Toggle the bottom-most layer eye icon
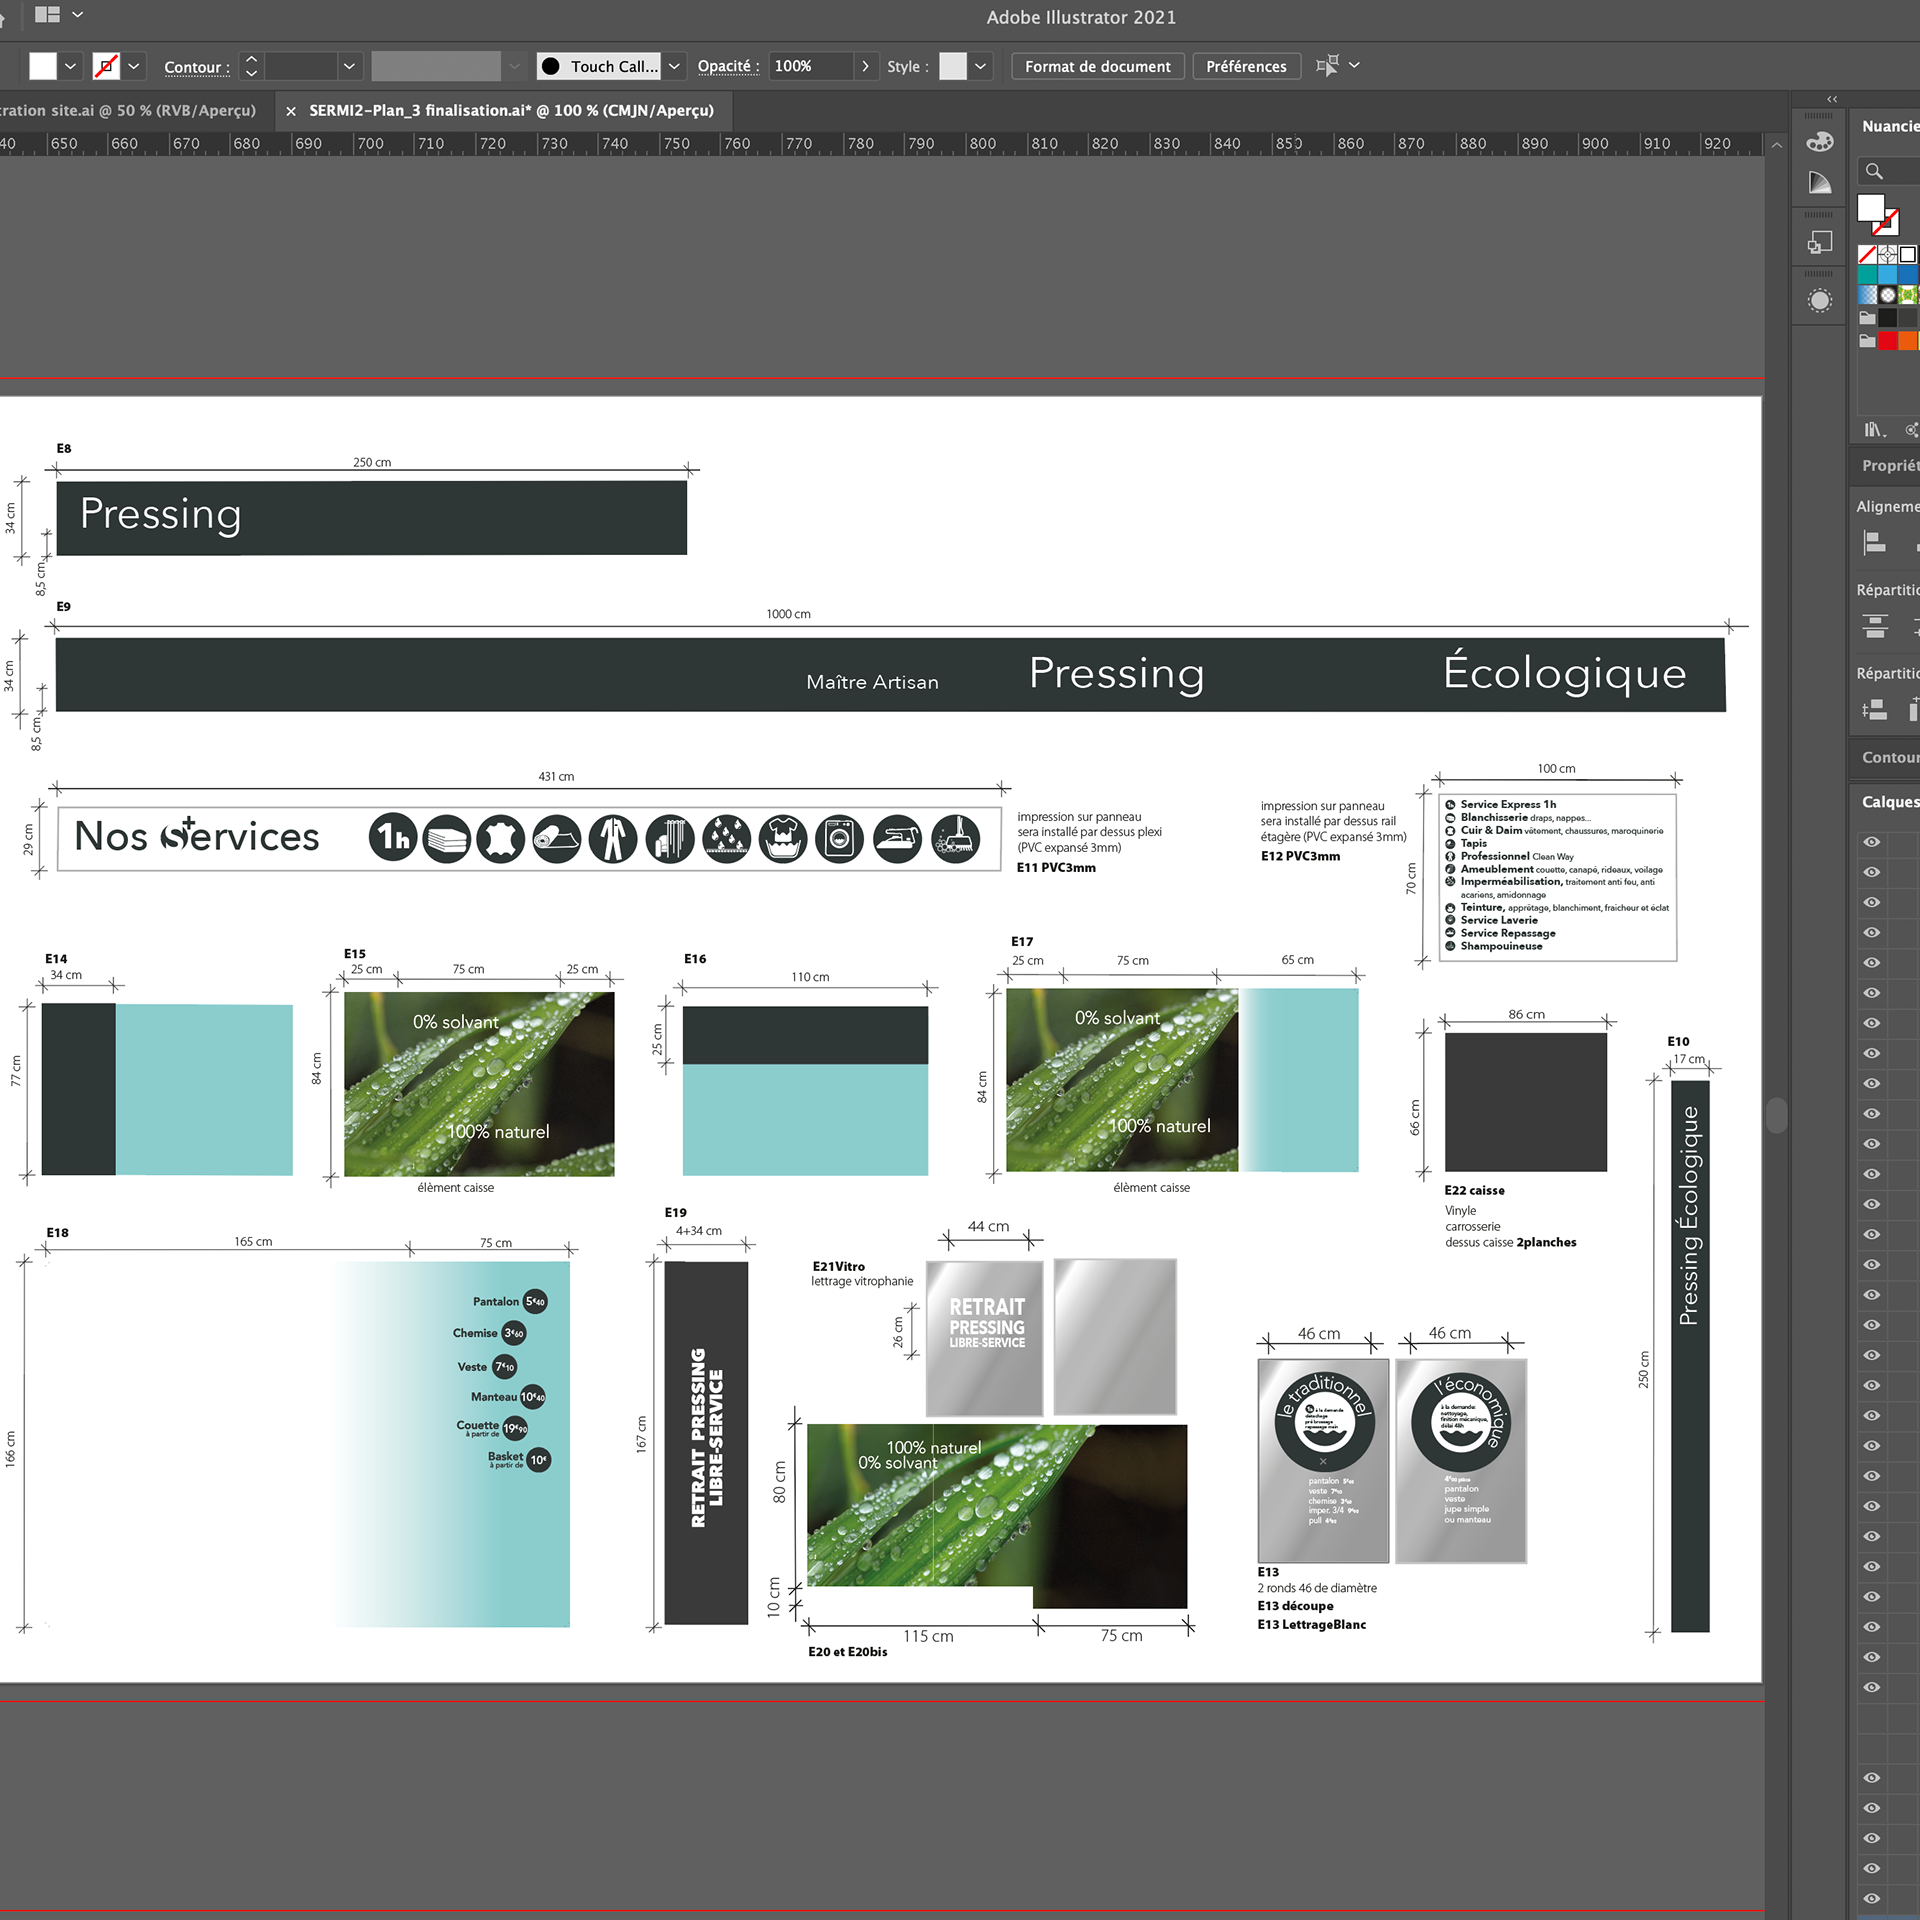The width and height of the screenshot is (1920, 1920). [x=1872, y=1898]
